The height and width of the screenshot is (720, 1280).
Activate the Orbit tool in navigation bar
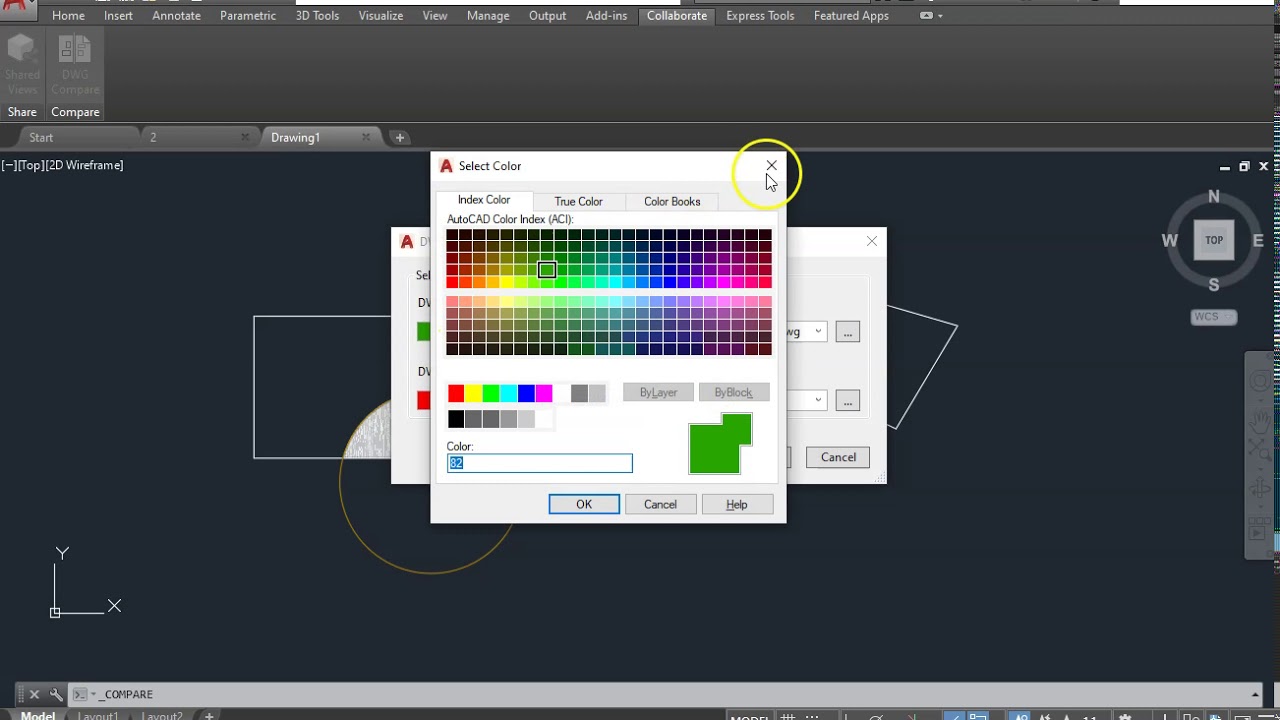point(1260,488)
